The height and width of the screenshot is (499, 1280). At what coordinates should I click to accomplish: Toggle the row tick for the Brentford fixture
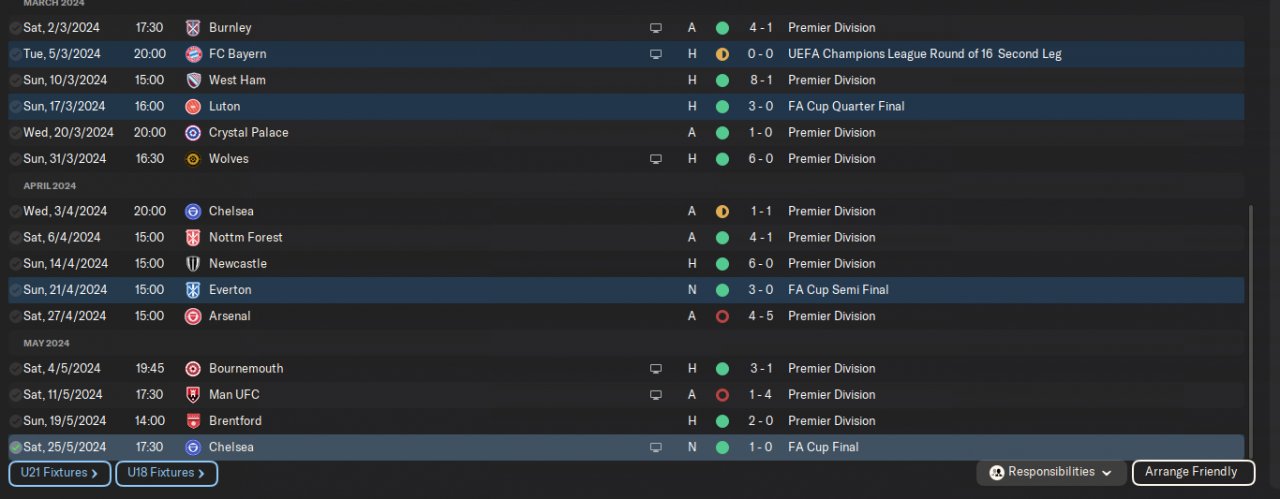(15, 421)
